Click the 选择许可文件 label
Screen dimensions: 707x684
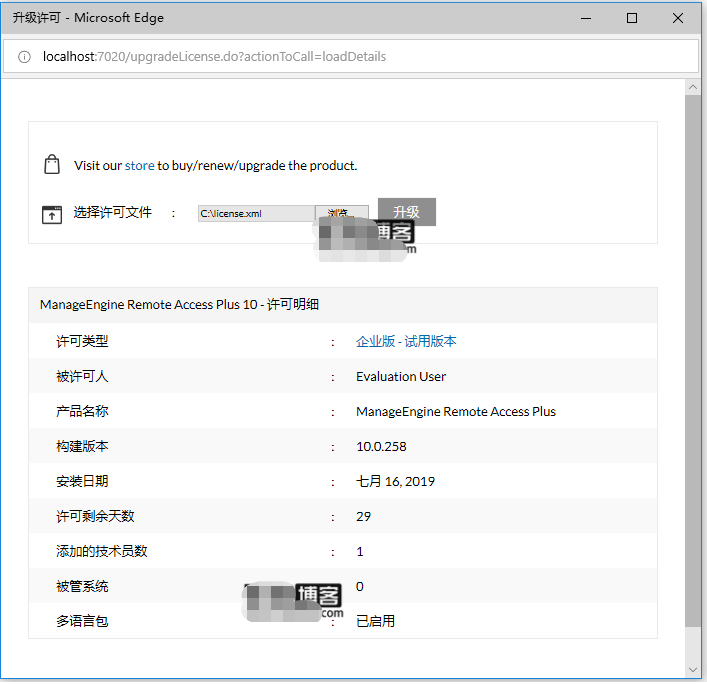tap(113, 212)
